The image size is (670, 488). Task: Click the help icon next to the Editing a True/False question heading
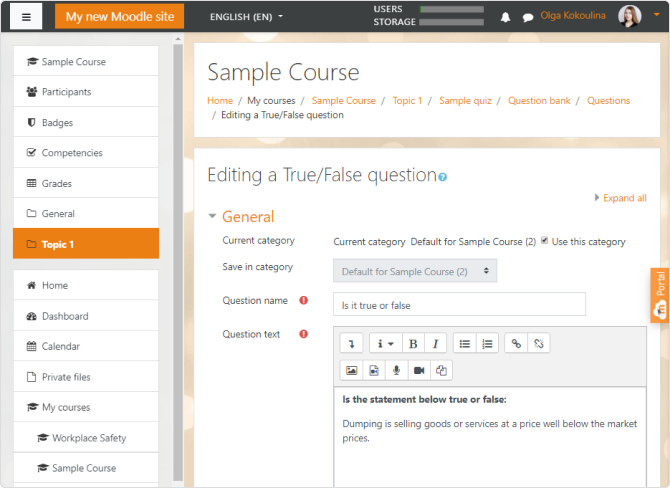pos(443,177)
